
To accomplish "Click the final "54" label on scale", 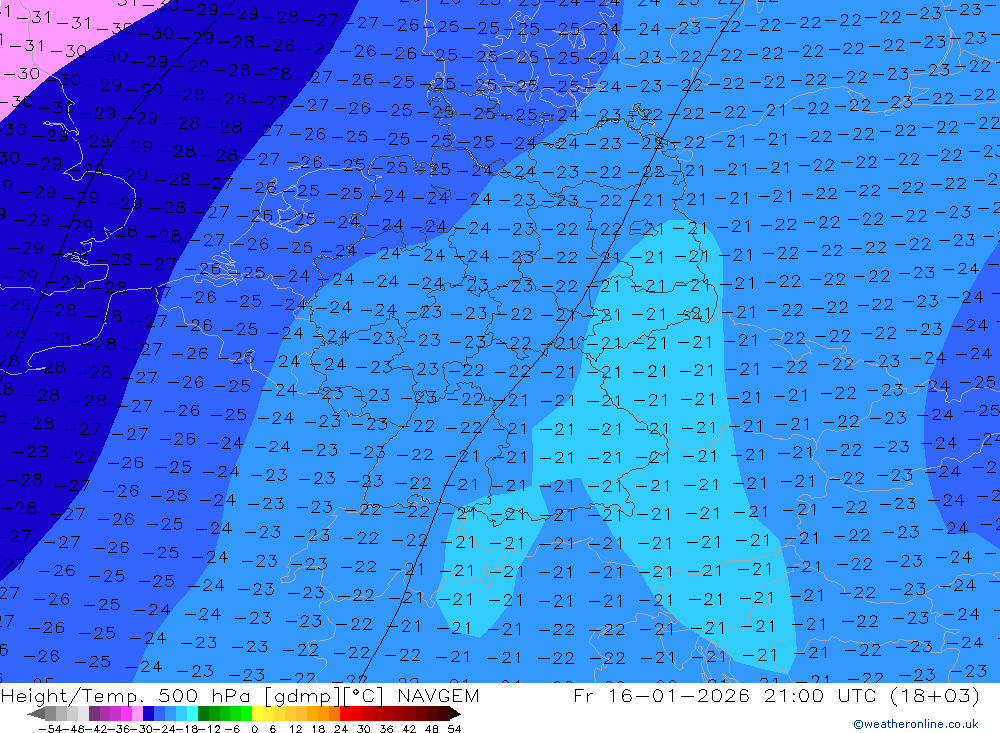I will click(454, 729).
